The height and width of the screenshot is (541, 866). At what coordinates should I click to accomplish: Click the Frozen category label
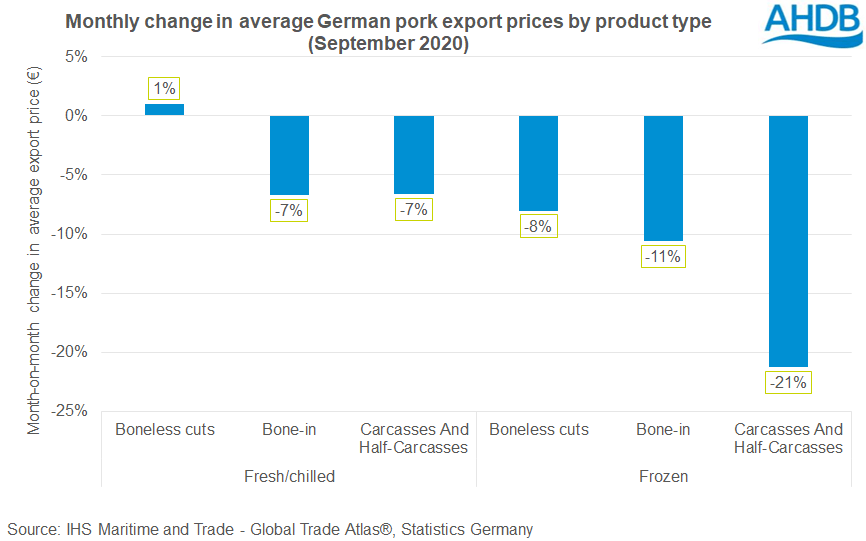(x=663, y=476)
